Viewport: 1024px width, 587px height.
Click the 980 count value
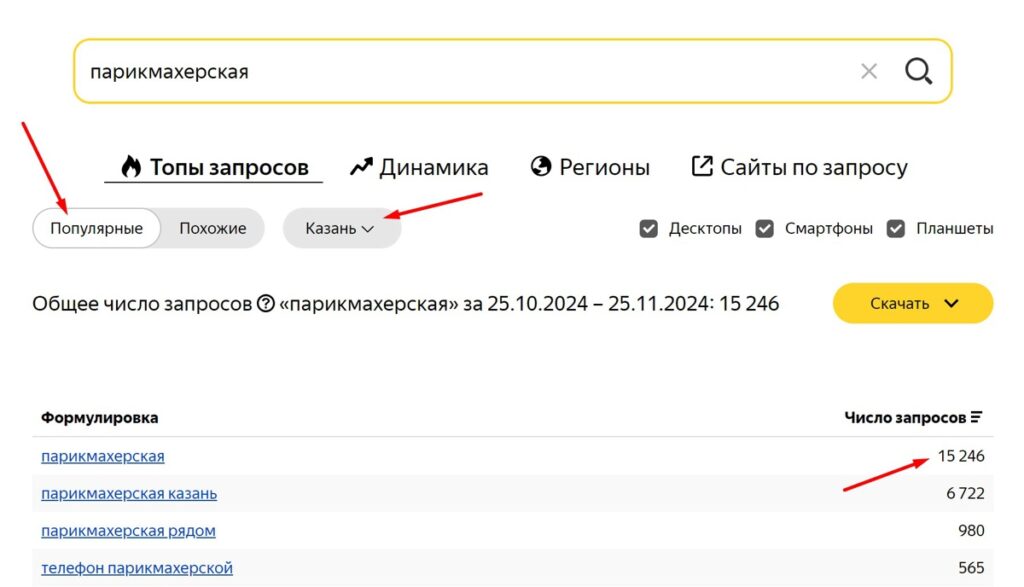tap(971, 530)
